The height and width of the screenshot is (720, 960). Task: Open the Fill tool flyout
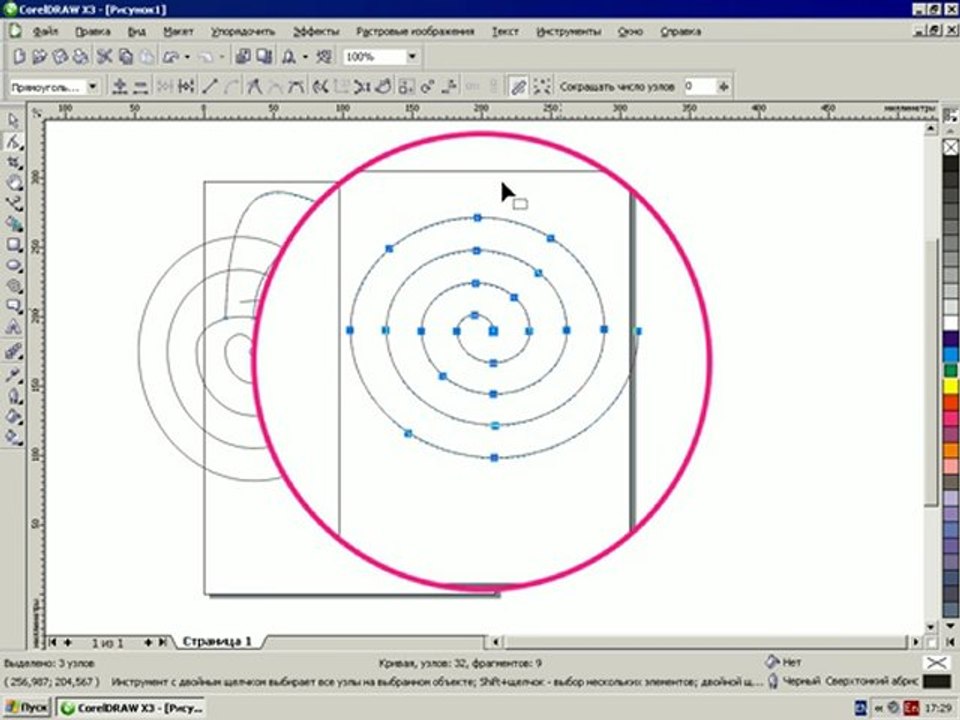(x=13, y=416)
